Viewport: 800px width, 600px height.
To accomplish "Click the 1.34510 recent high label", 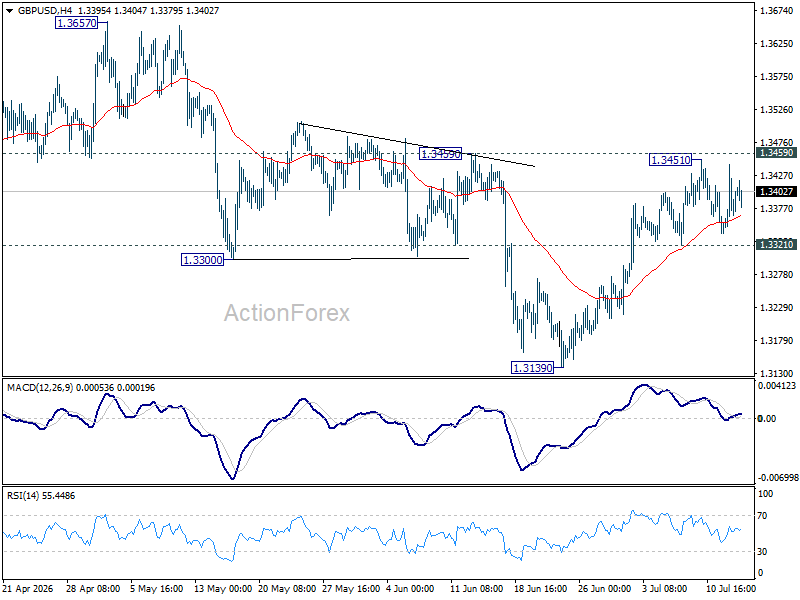I will click(x=670, y=160).
